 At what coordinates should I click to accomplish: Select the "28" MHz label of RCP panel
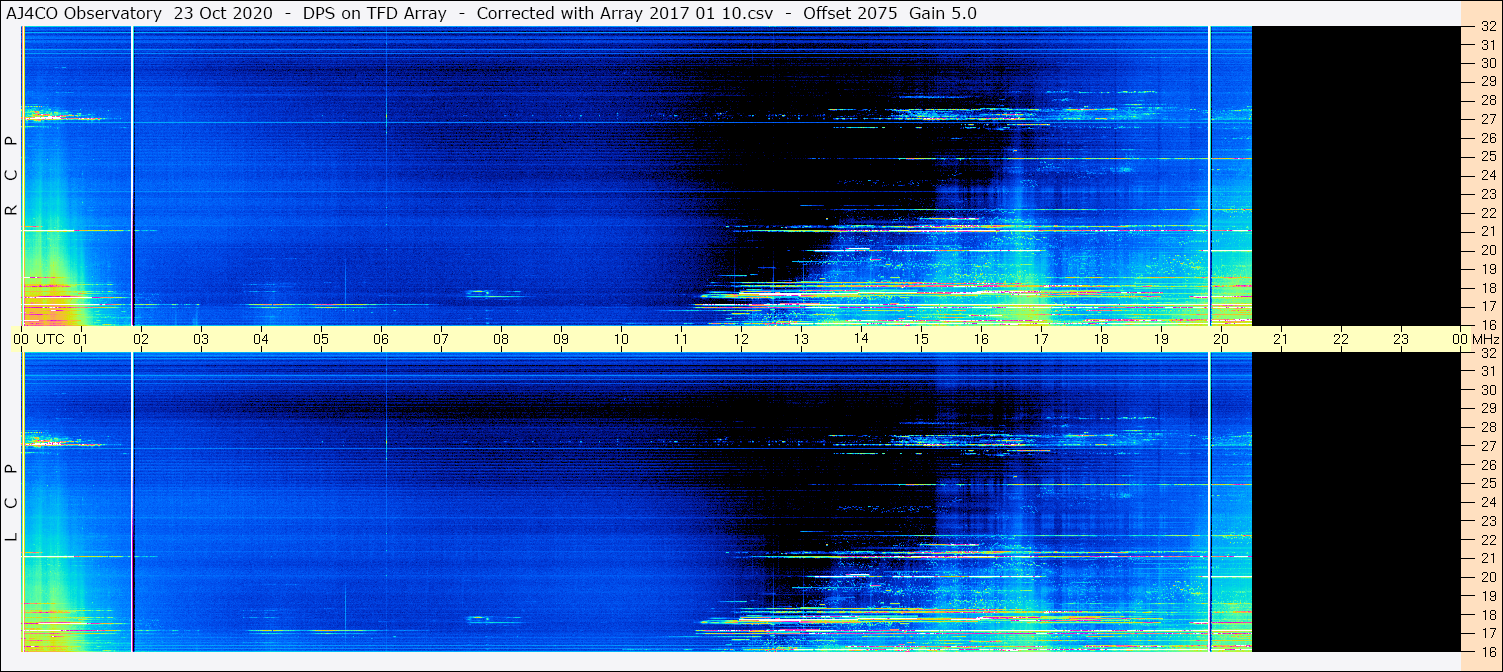(1487, 100)
